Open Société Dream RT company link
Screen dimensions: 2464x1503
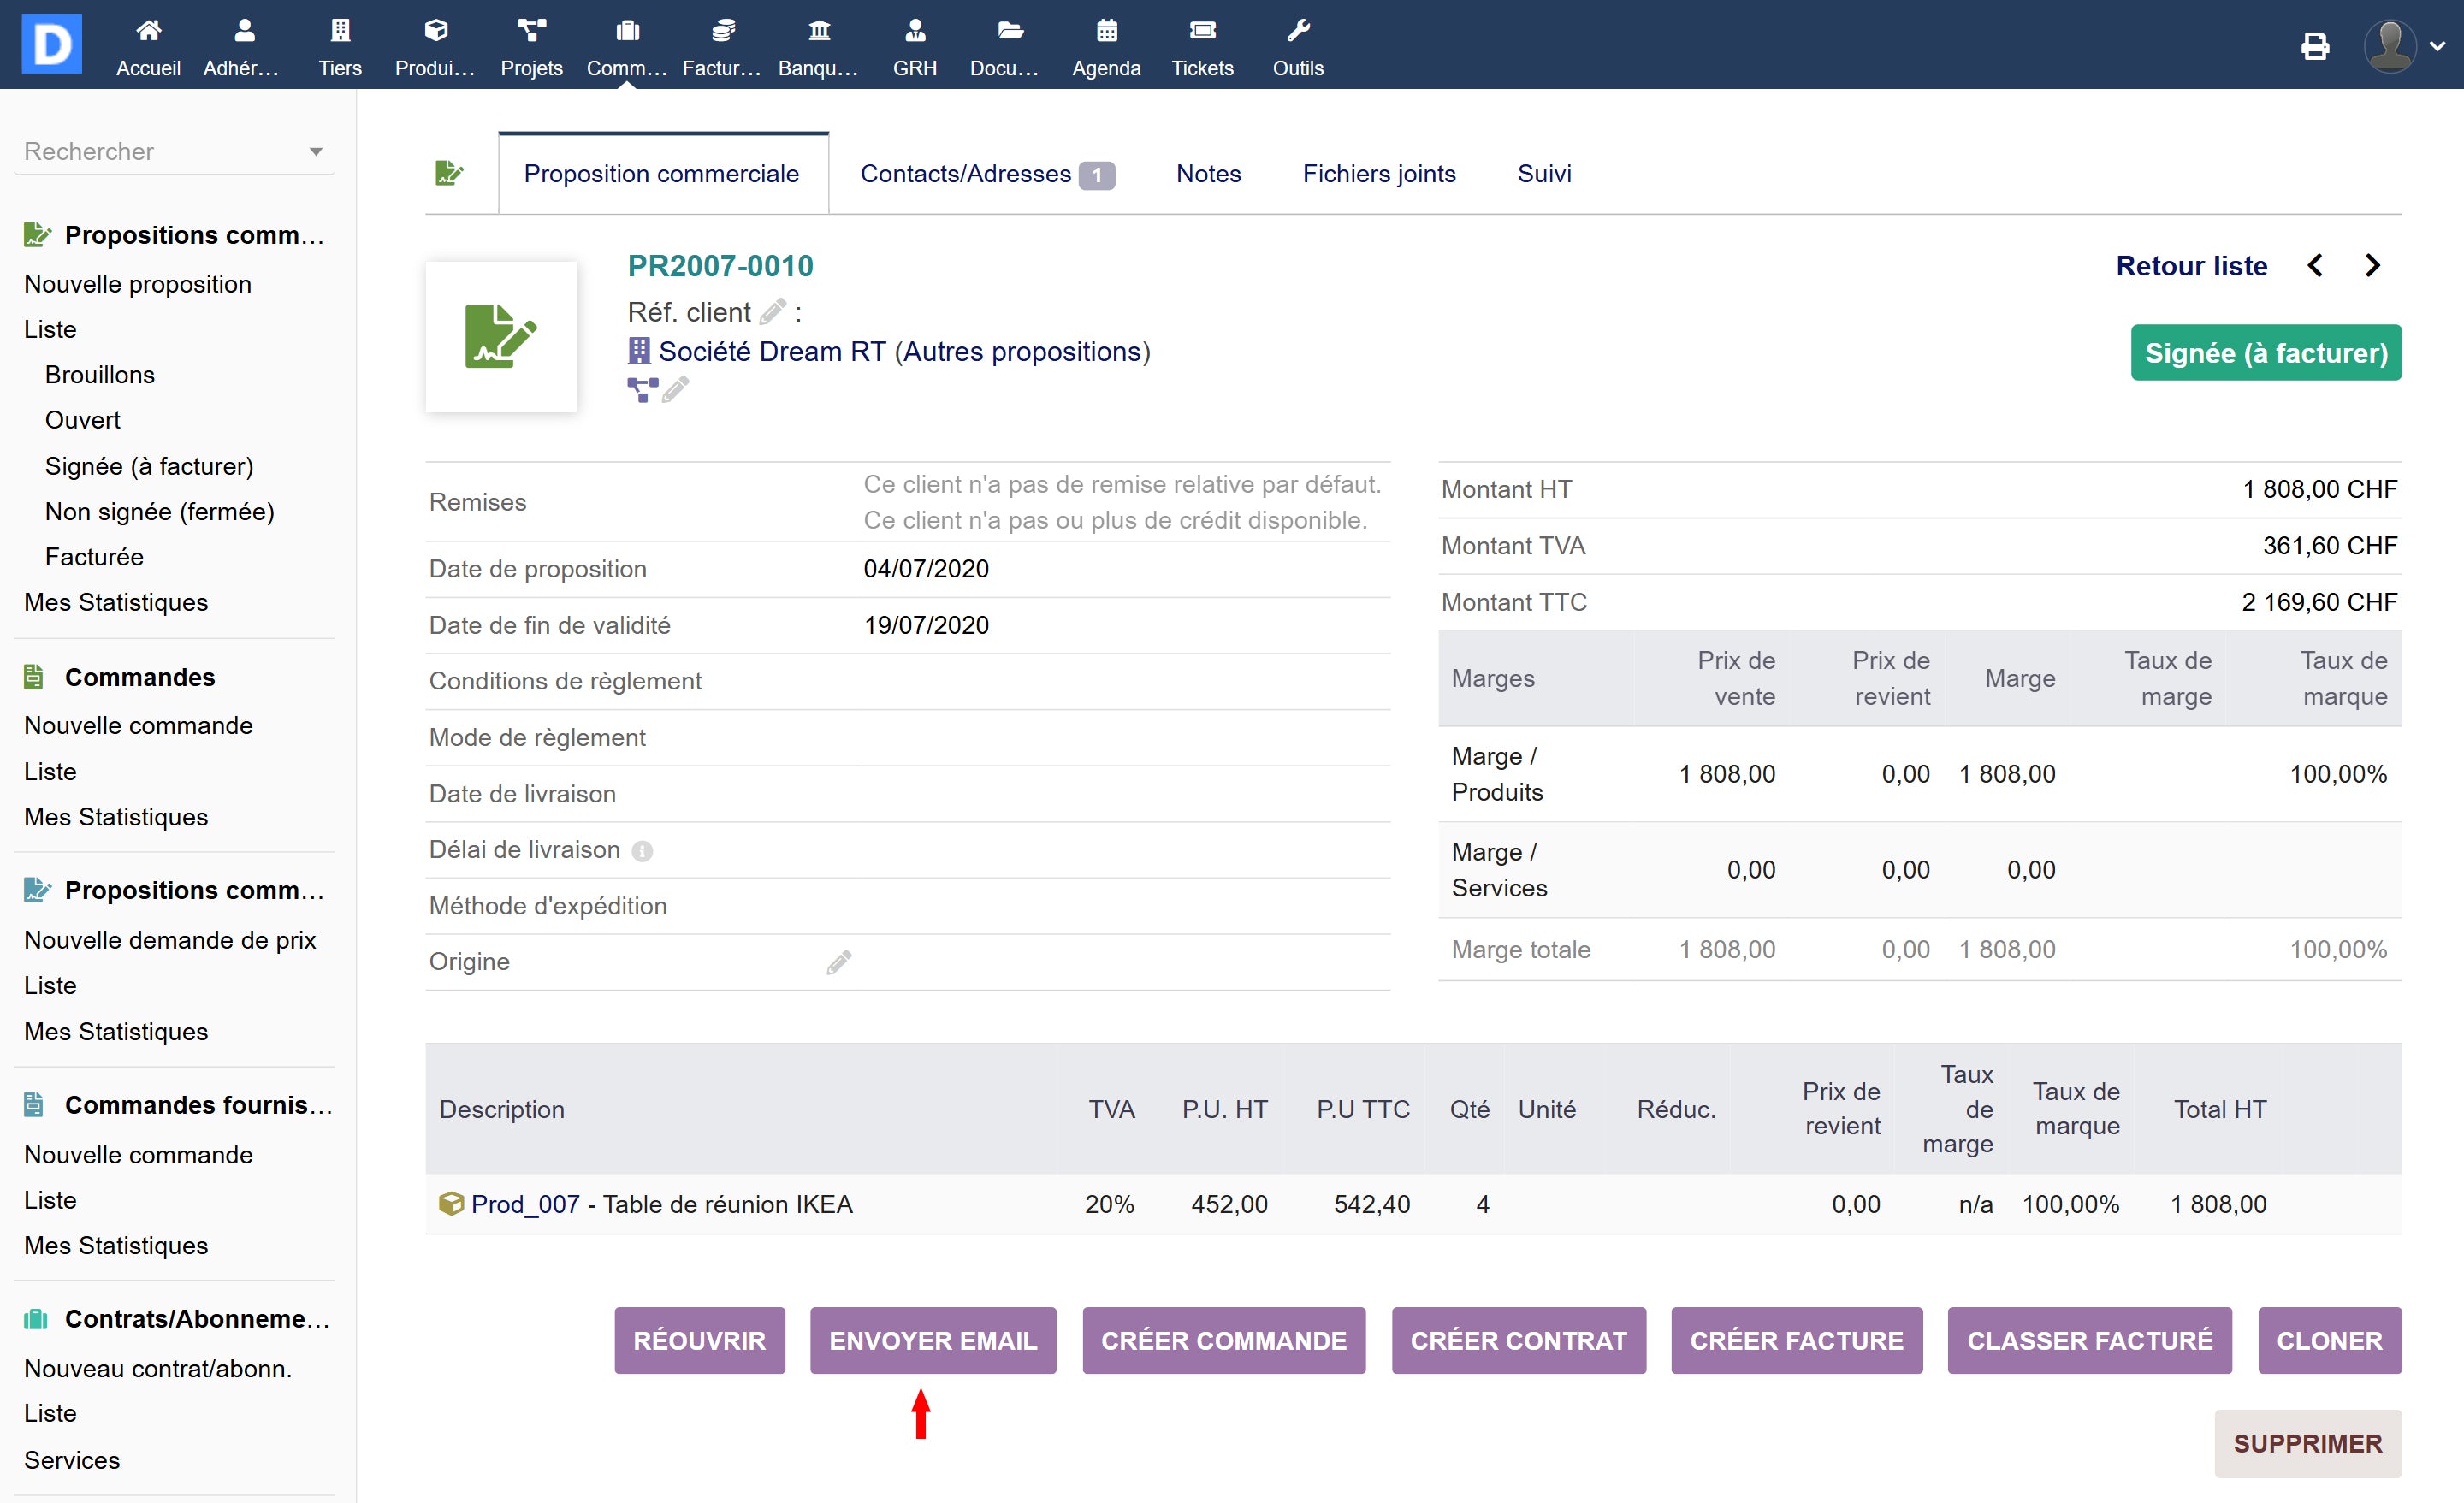pos(771,352)
